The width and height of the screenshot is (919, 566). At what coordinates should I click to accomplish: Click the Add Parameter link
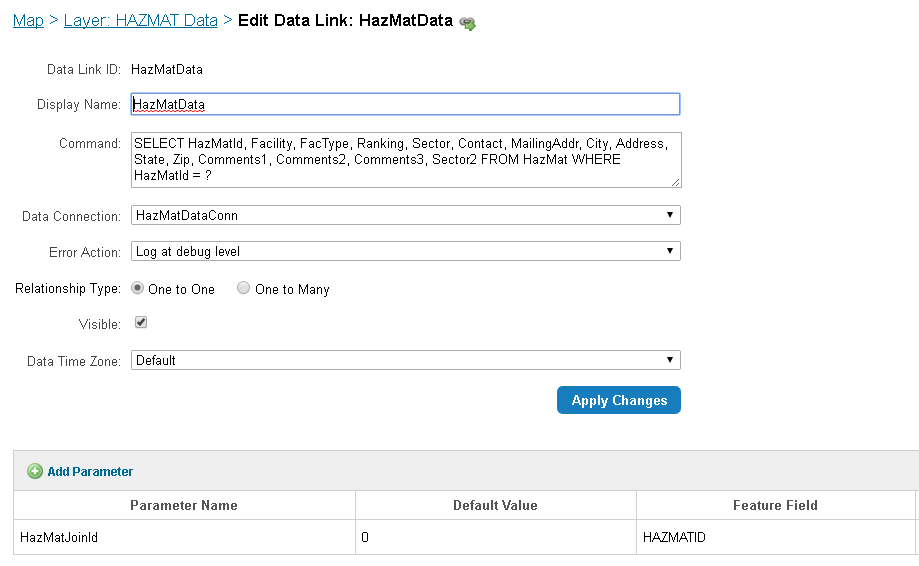pyautogui.click(x=90, y=472)
